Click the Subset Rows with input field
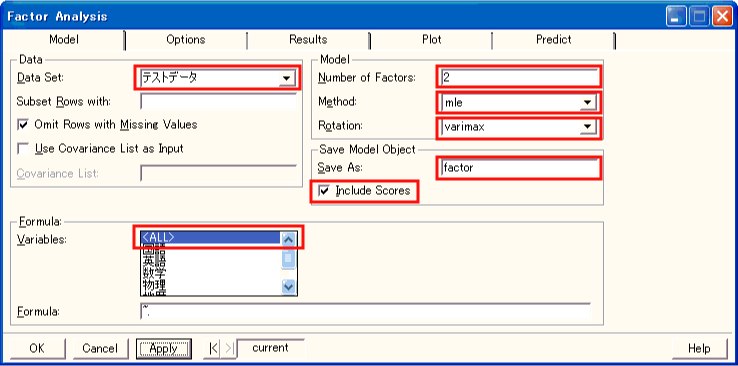738x366 pixels. click(218, 101)
